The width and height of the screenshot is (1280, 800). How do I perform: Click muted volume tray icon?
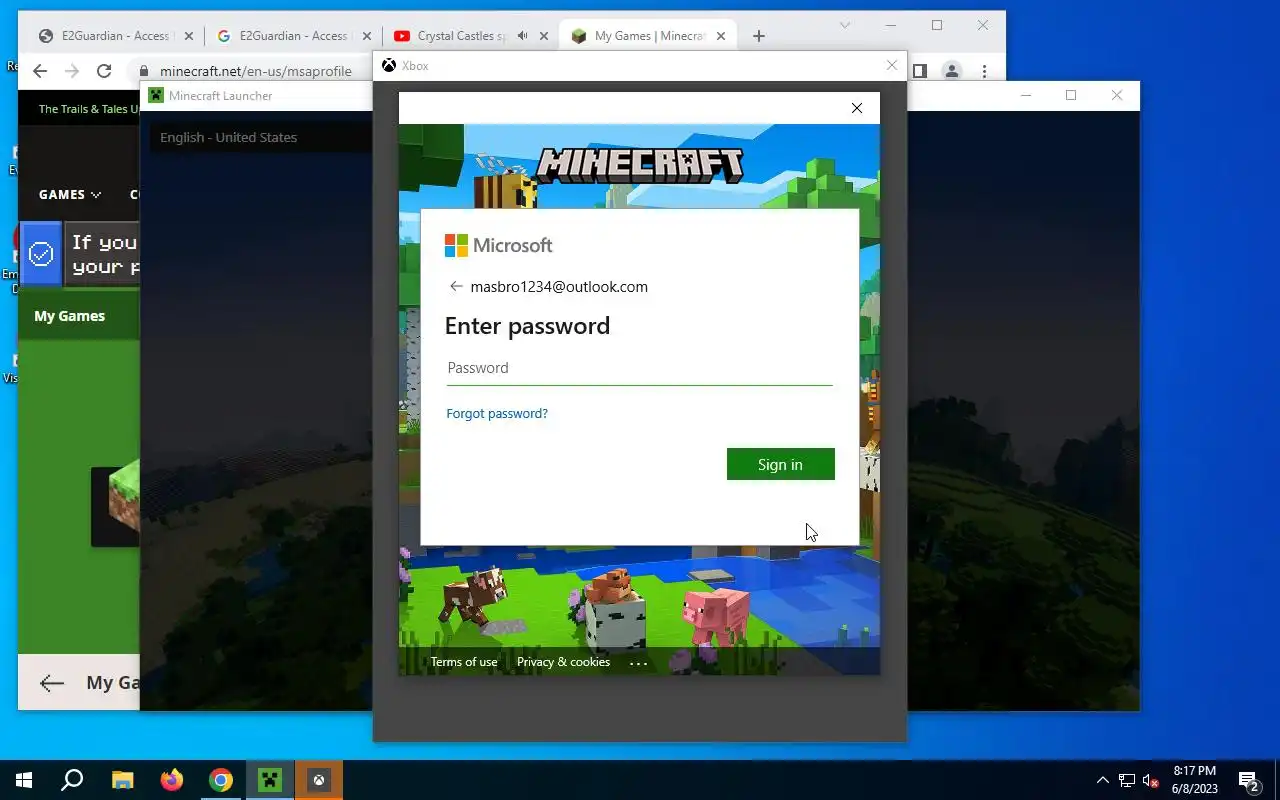(x=1150, y=780)
